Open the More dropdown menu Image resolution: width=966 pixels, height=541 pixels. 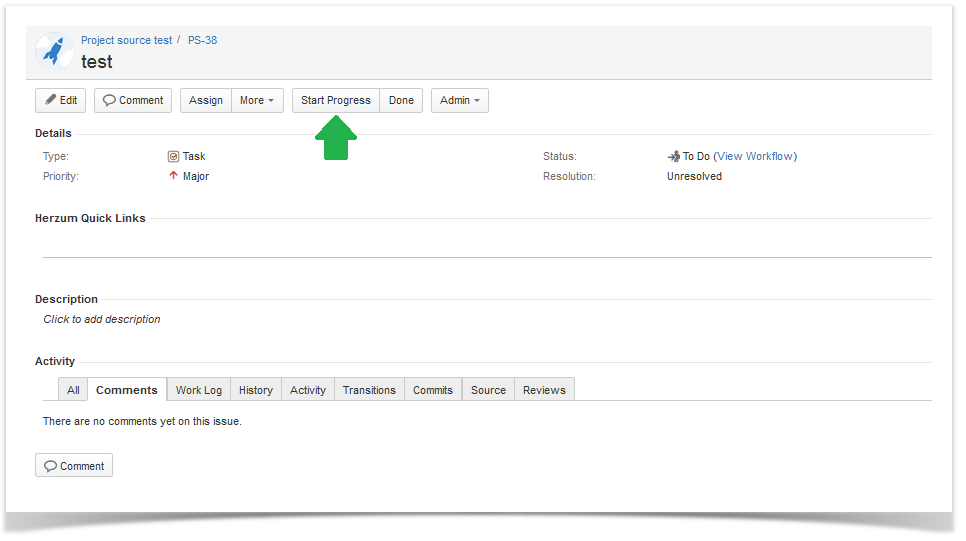(257, 100)
